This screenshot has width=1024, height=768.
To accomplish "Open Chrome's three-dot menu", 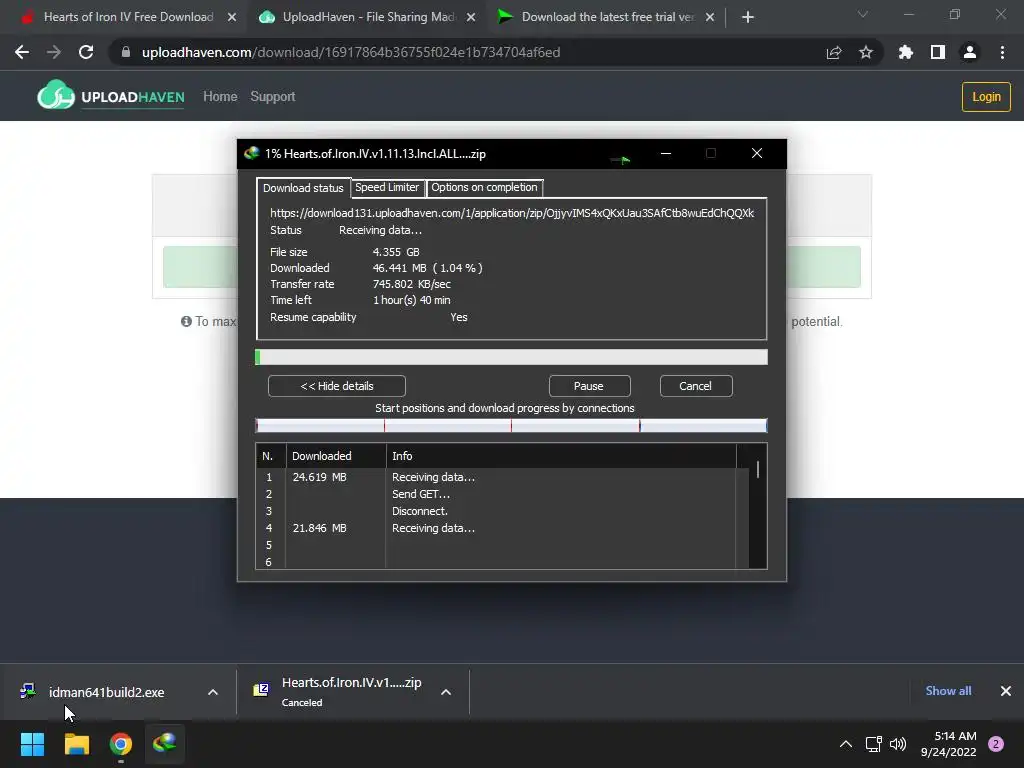I will [1002, 52].
